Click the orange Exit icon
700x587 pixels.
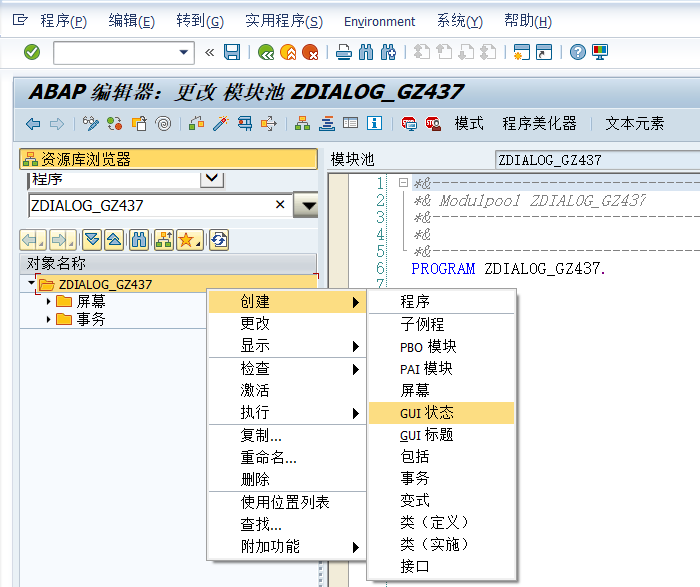288,52
